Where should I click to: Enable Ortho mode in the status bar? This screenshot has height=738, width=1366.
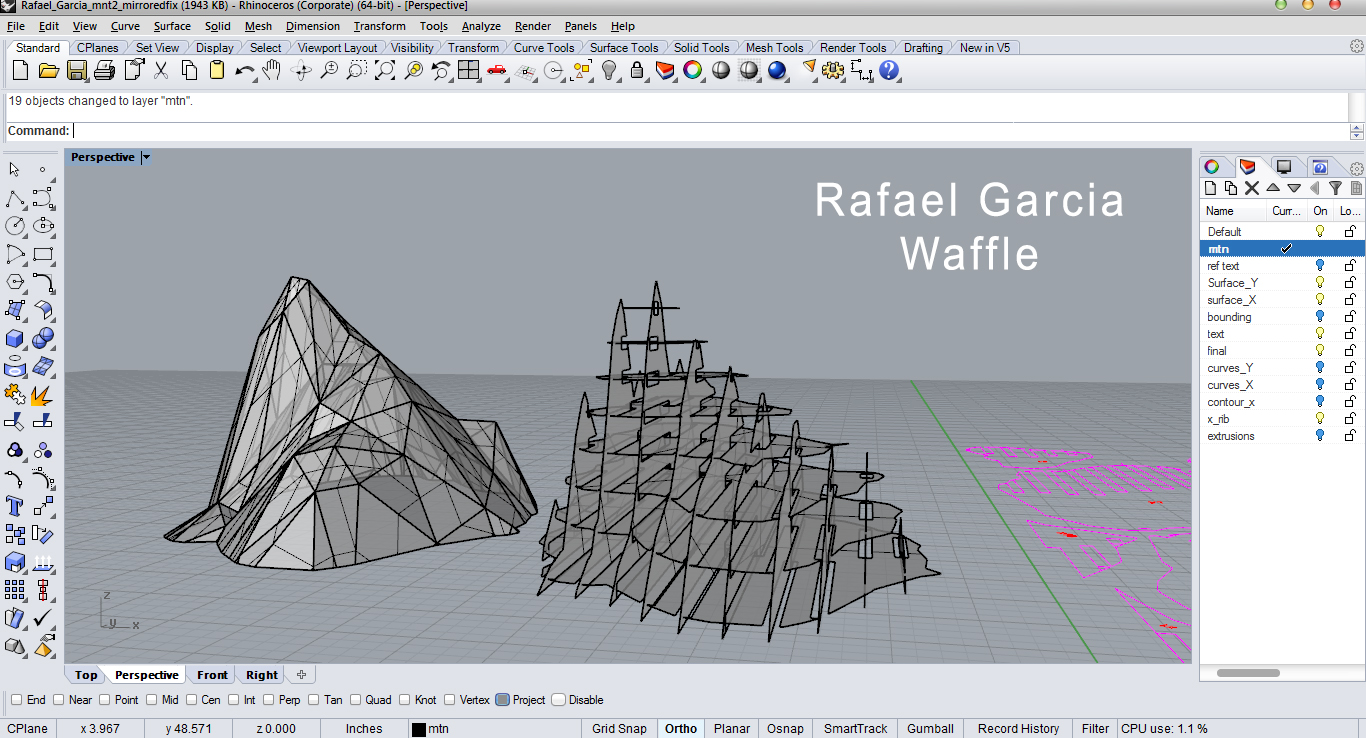[680, 729]
